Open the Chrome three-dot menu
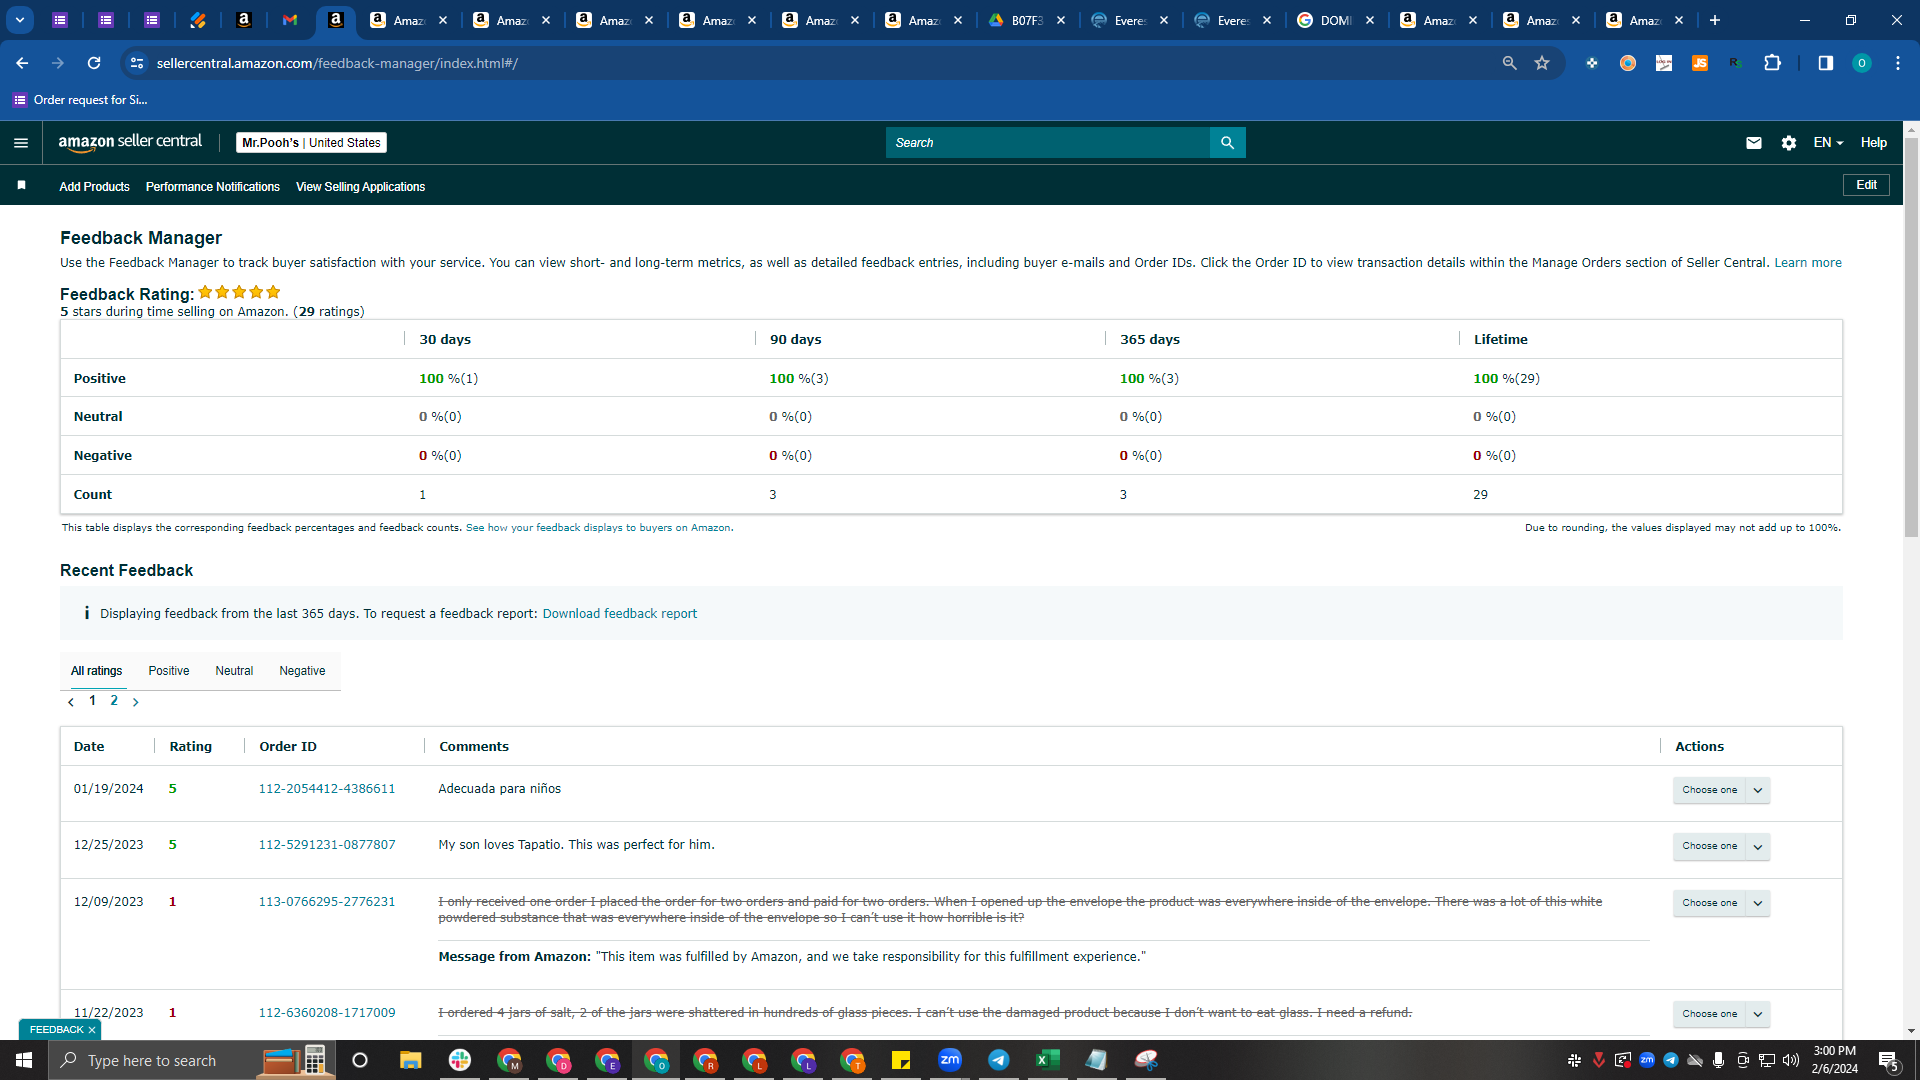This screenshot has width=1920, height=1080. [1898, 63]
